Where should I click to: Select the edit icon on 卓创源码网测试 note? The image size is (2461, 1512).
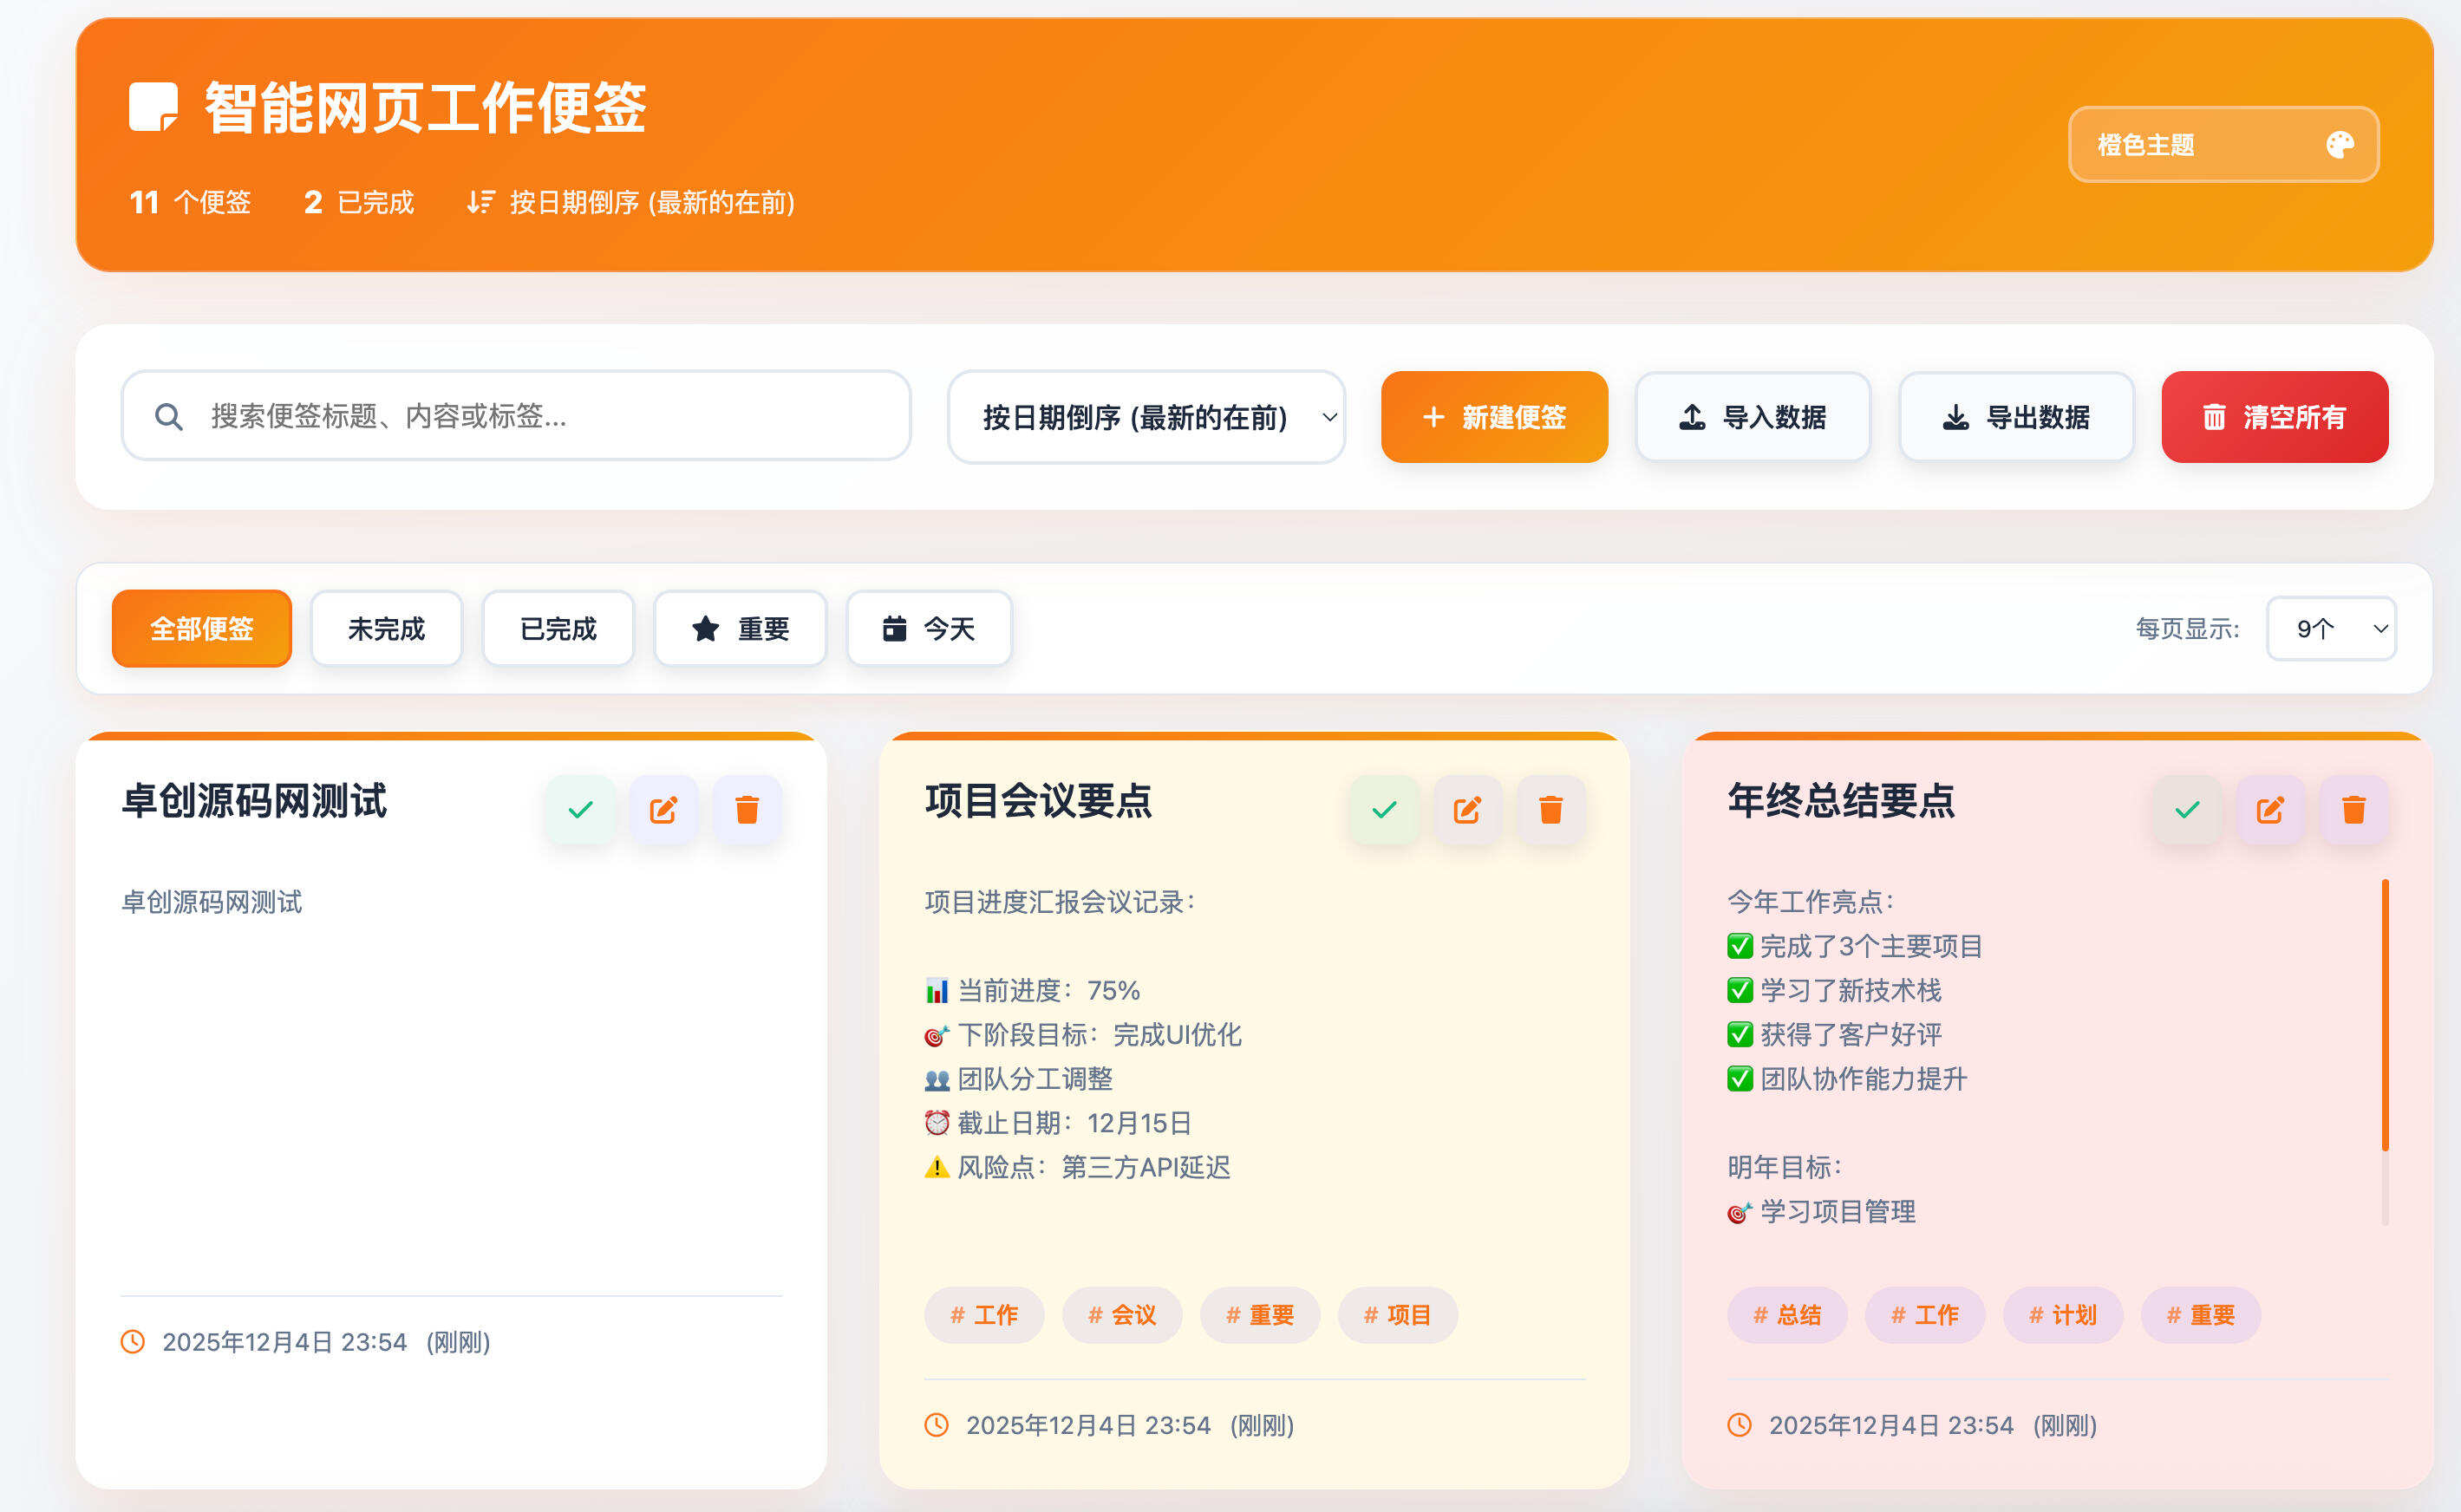tap(664, 810)
